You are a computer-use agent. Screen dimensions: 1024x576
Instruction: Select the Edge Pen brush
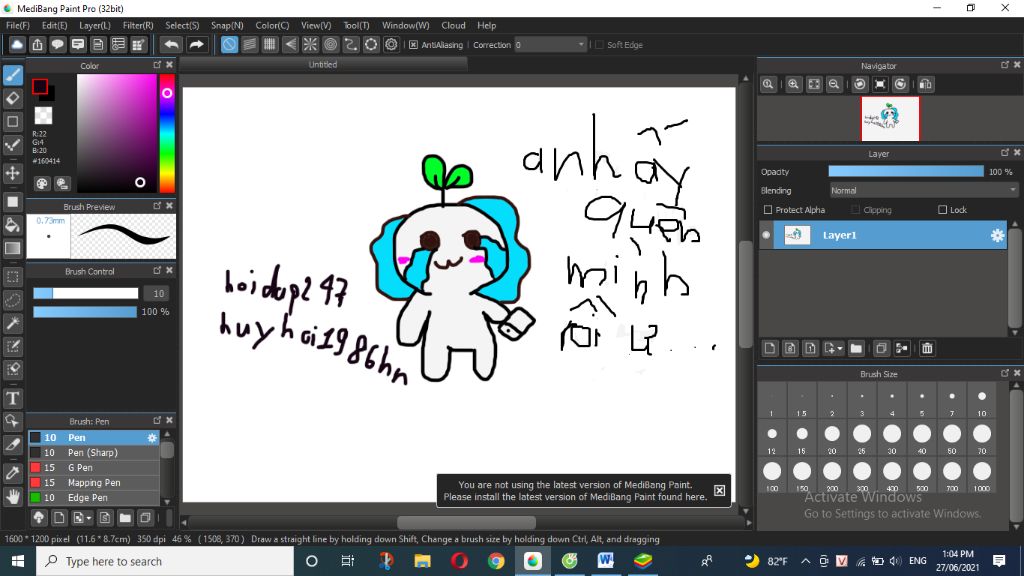coord(93,498)
